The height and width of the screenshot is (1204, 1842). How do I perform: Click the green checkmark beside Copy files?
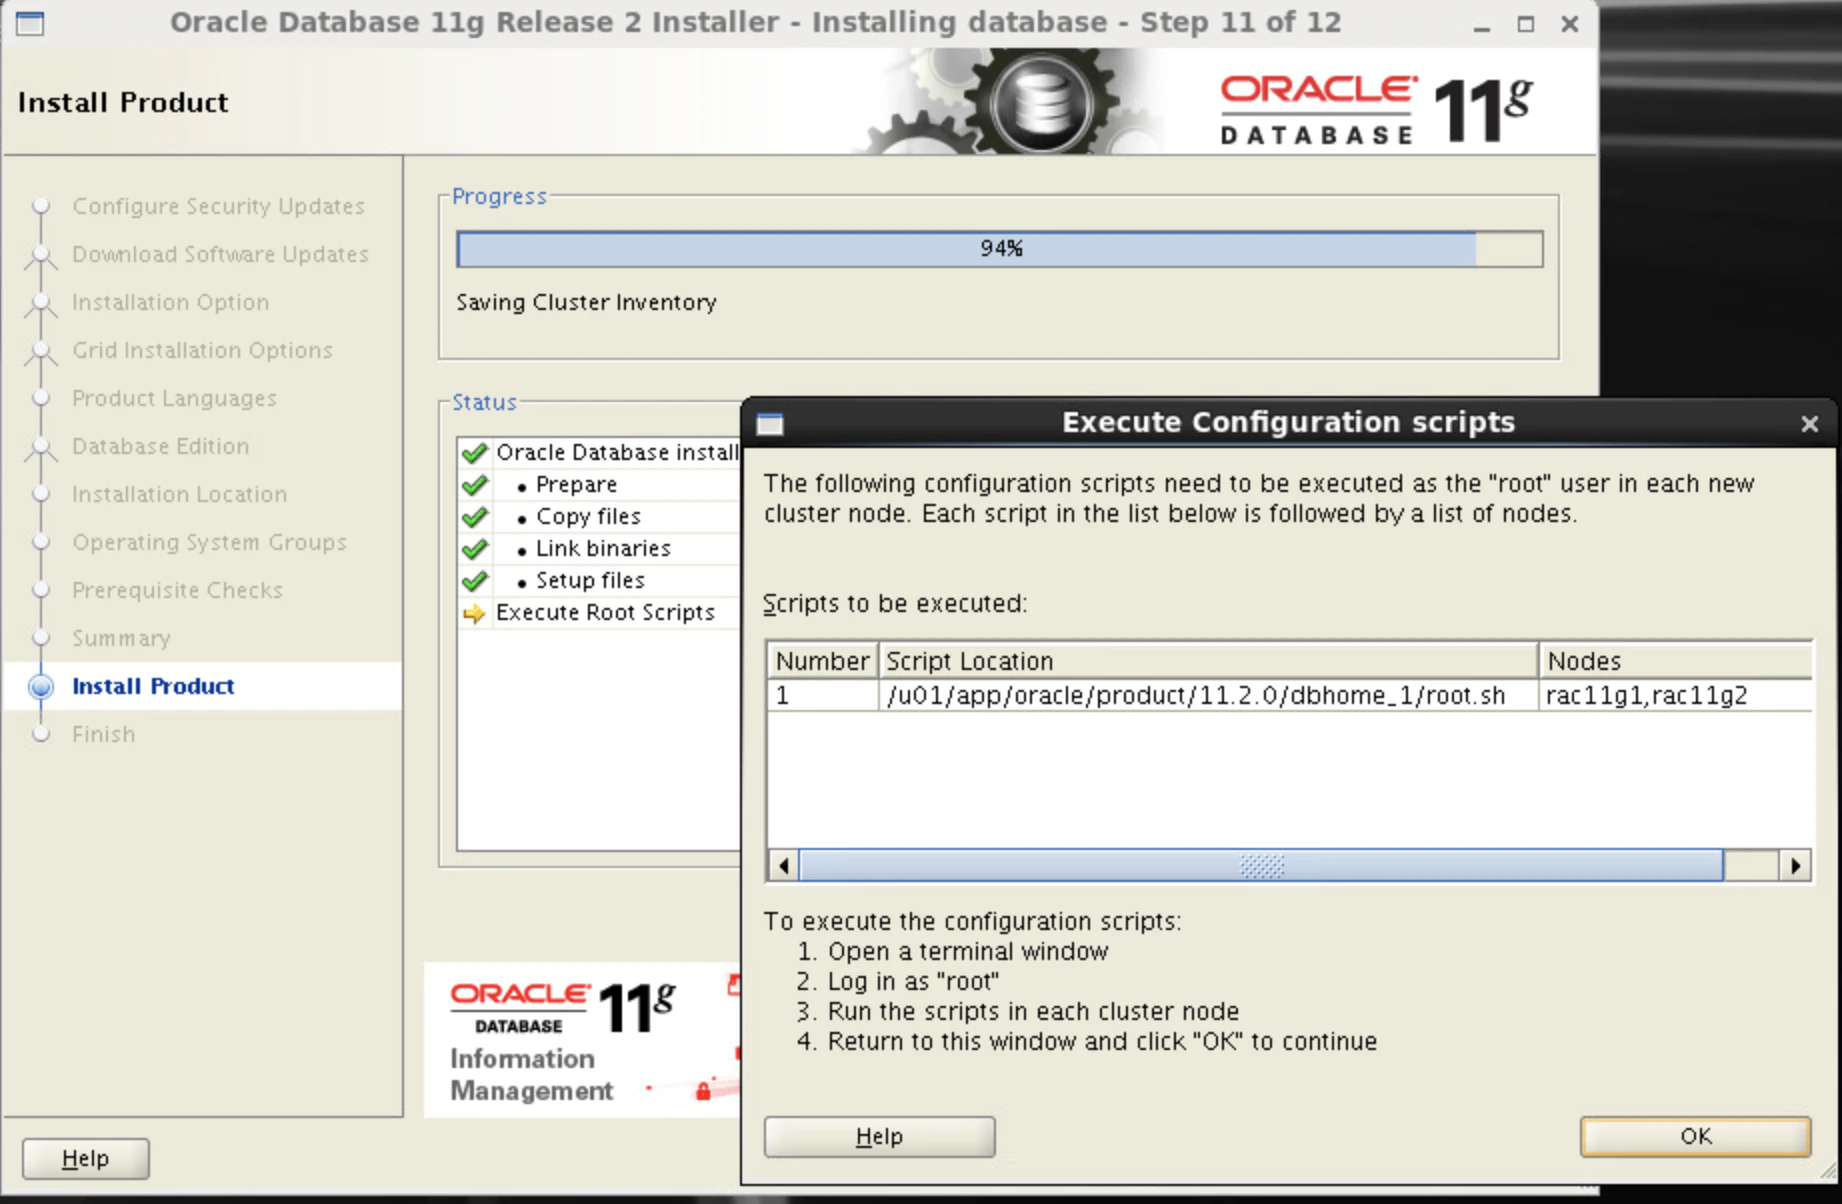(475, 517)
